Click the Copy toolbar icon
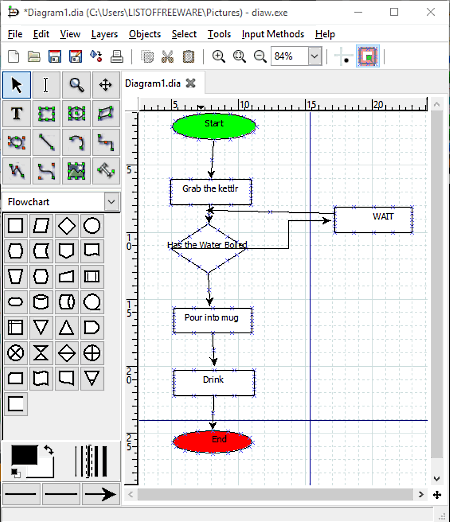Image resolution: width=450 pixels, height=522 pixels. tap(147, 56)
